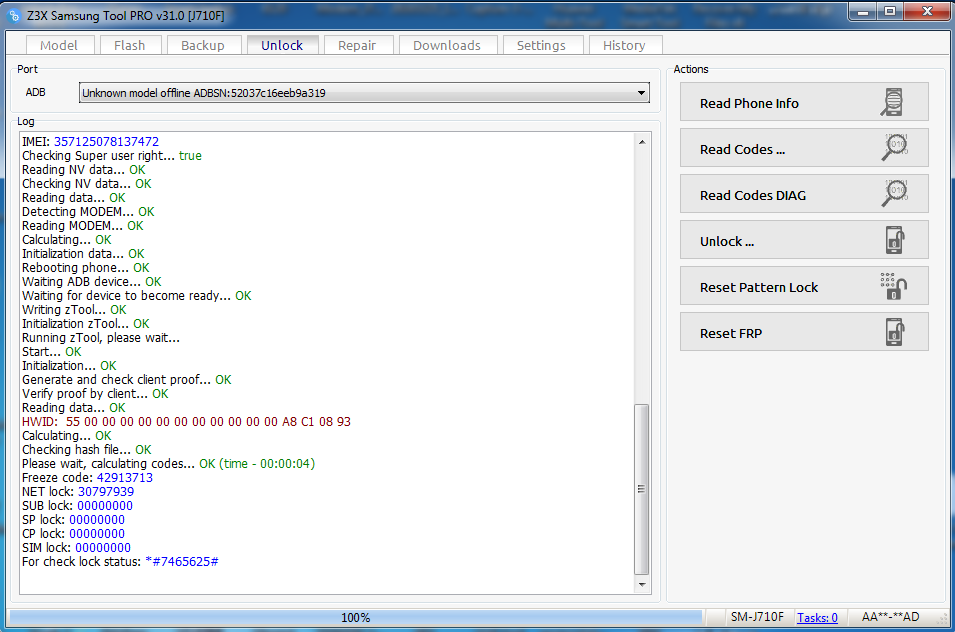Click the SM-J710F status bar entry
The image size is (955, 632).
[757, 617]
